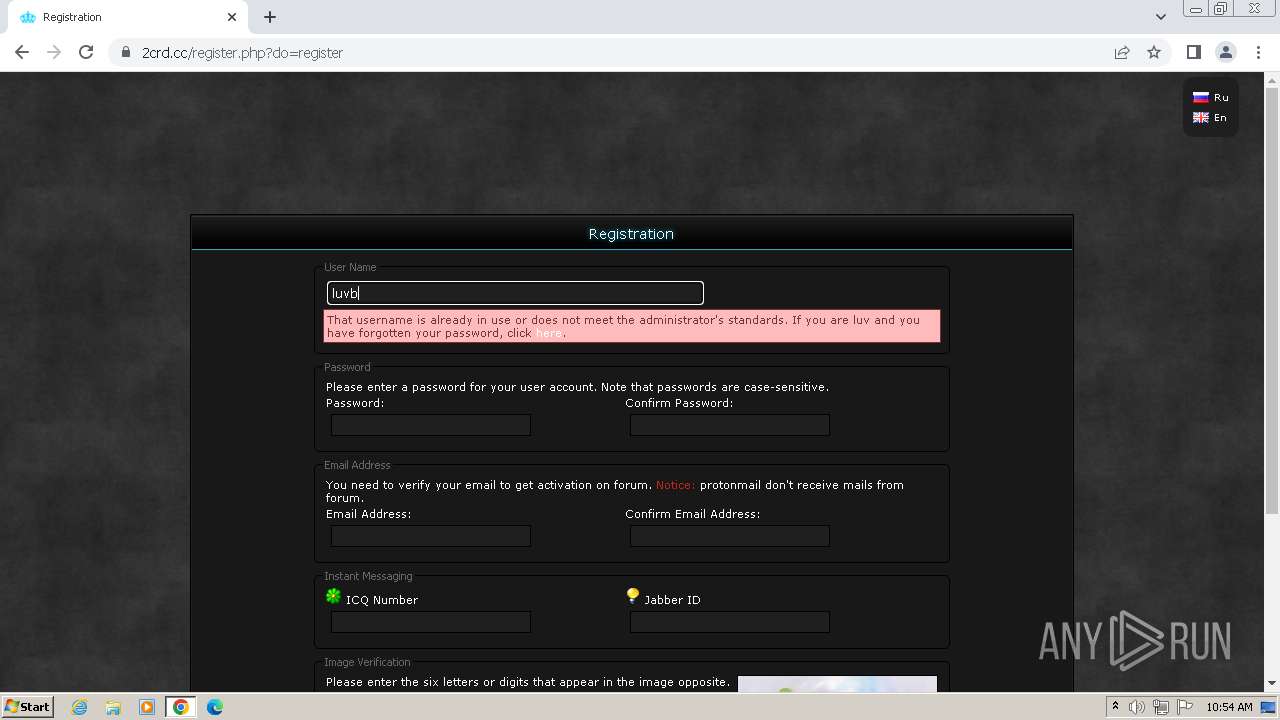This screenshot has width=1280, height=720.
Task: Follow the forgotten password 'here' link
Action: click(x=549, y=333)
